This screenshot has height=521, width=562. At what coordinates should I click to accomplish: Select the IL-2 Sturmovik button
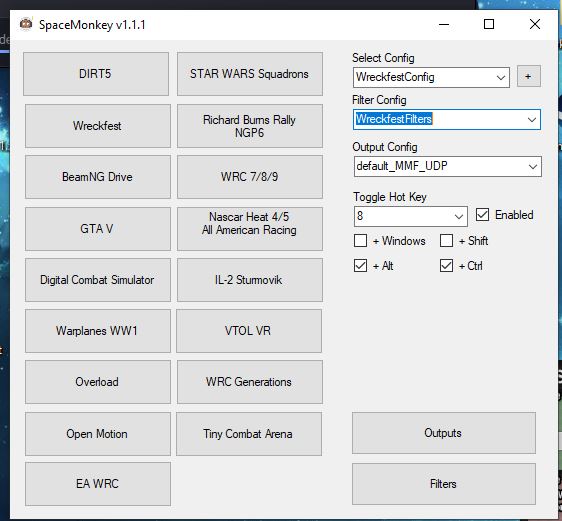[x=249, y=280]
